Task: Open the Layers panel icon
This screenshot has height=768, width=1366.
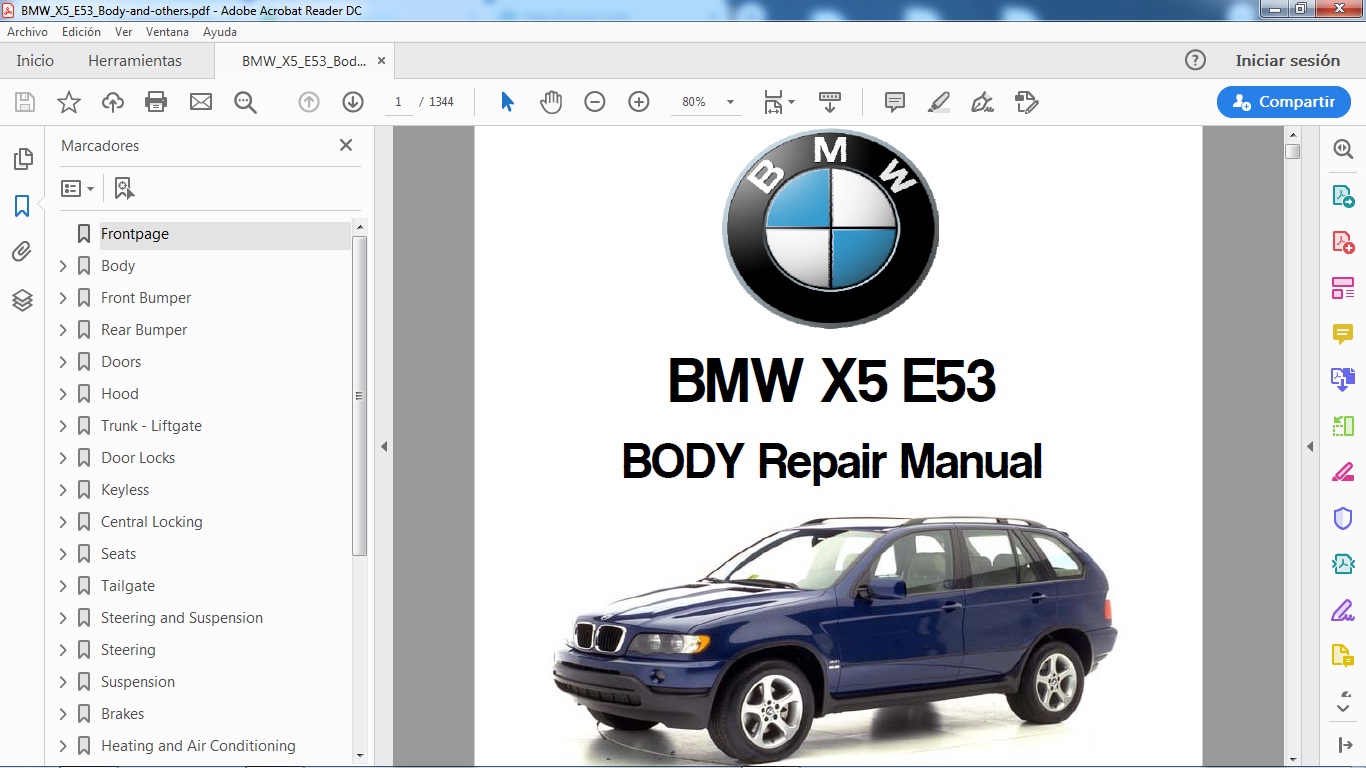Action: tap(22, 300)
